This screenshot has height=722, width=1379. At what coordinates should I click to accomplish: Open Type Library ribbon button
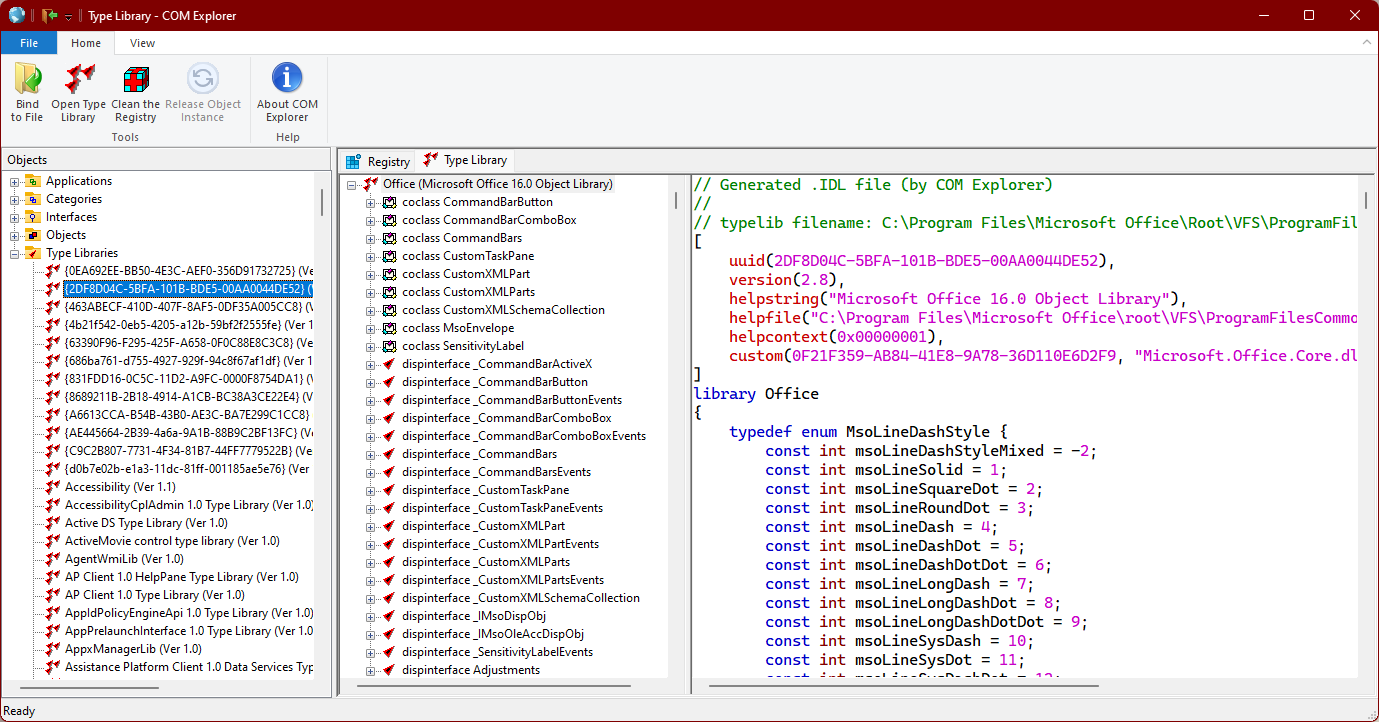(x=79, y=93)
